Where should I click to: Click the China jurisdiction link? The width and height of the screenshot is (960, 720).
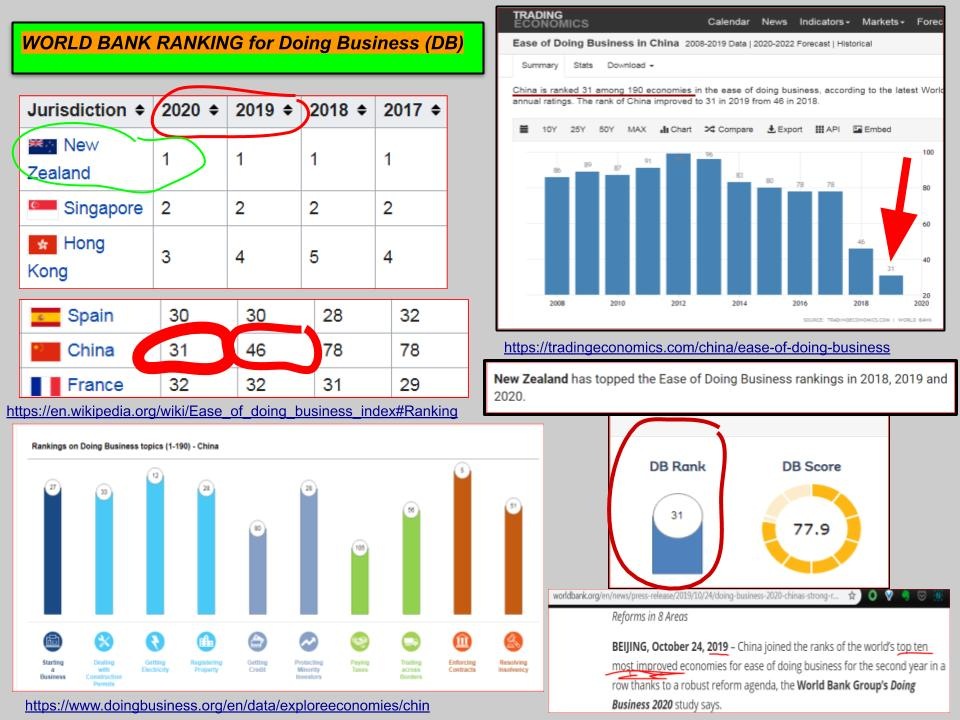point(91,351)
